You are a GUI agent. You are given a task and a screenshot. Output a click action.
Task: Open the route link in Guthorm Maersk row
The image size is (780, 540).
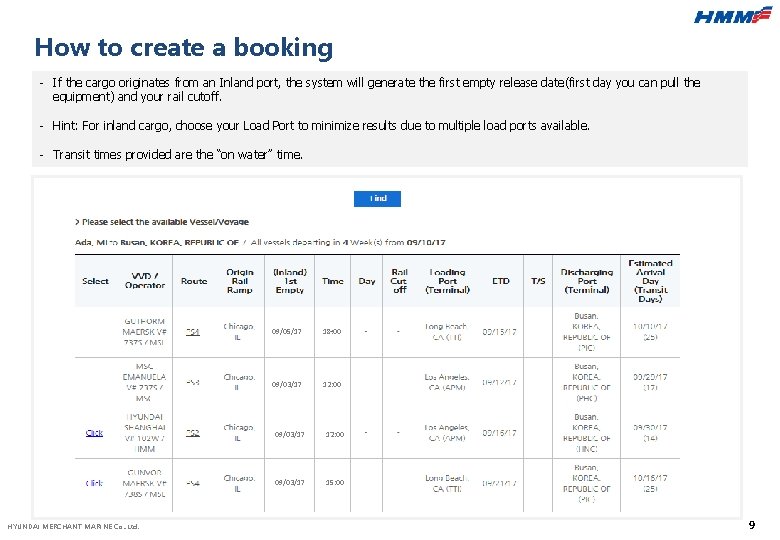[192, 332]
